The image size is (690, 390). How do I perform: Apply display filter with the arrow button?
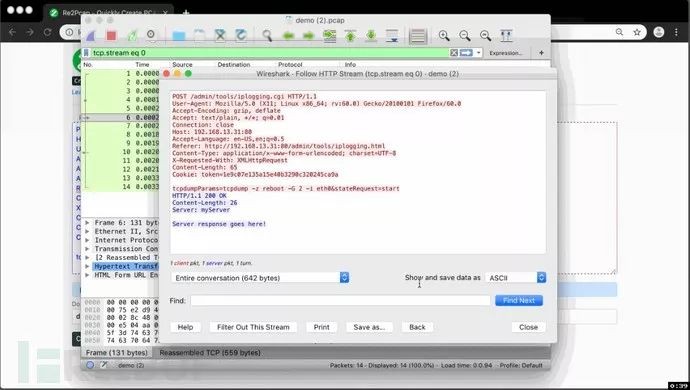466,53
